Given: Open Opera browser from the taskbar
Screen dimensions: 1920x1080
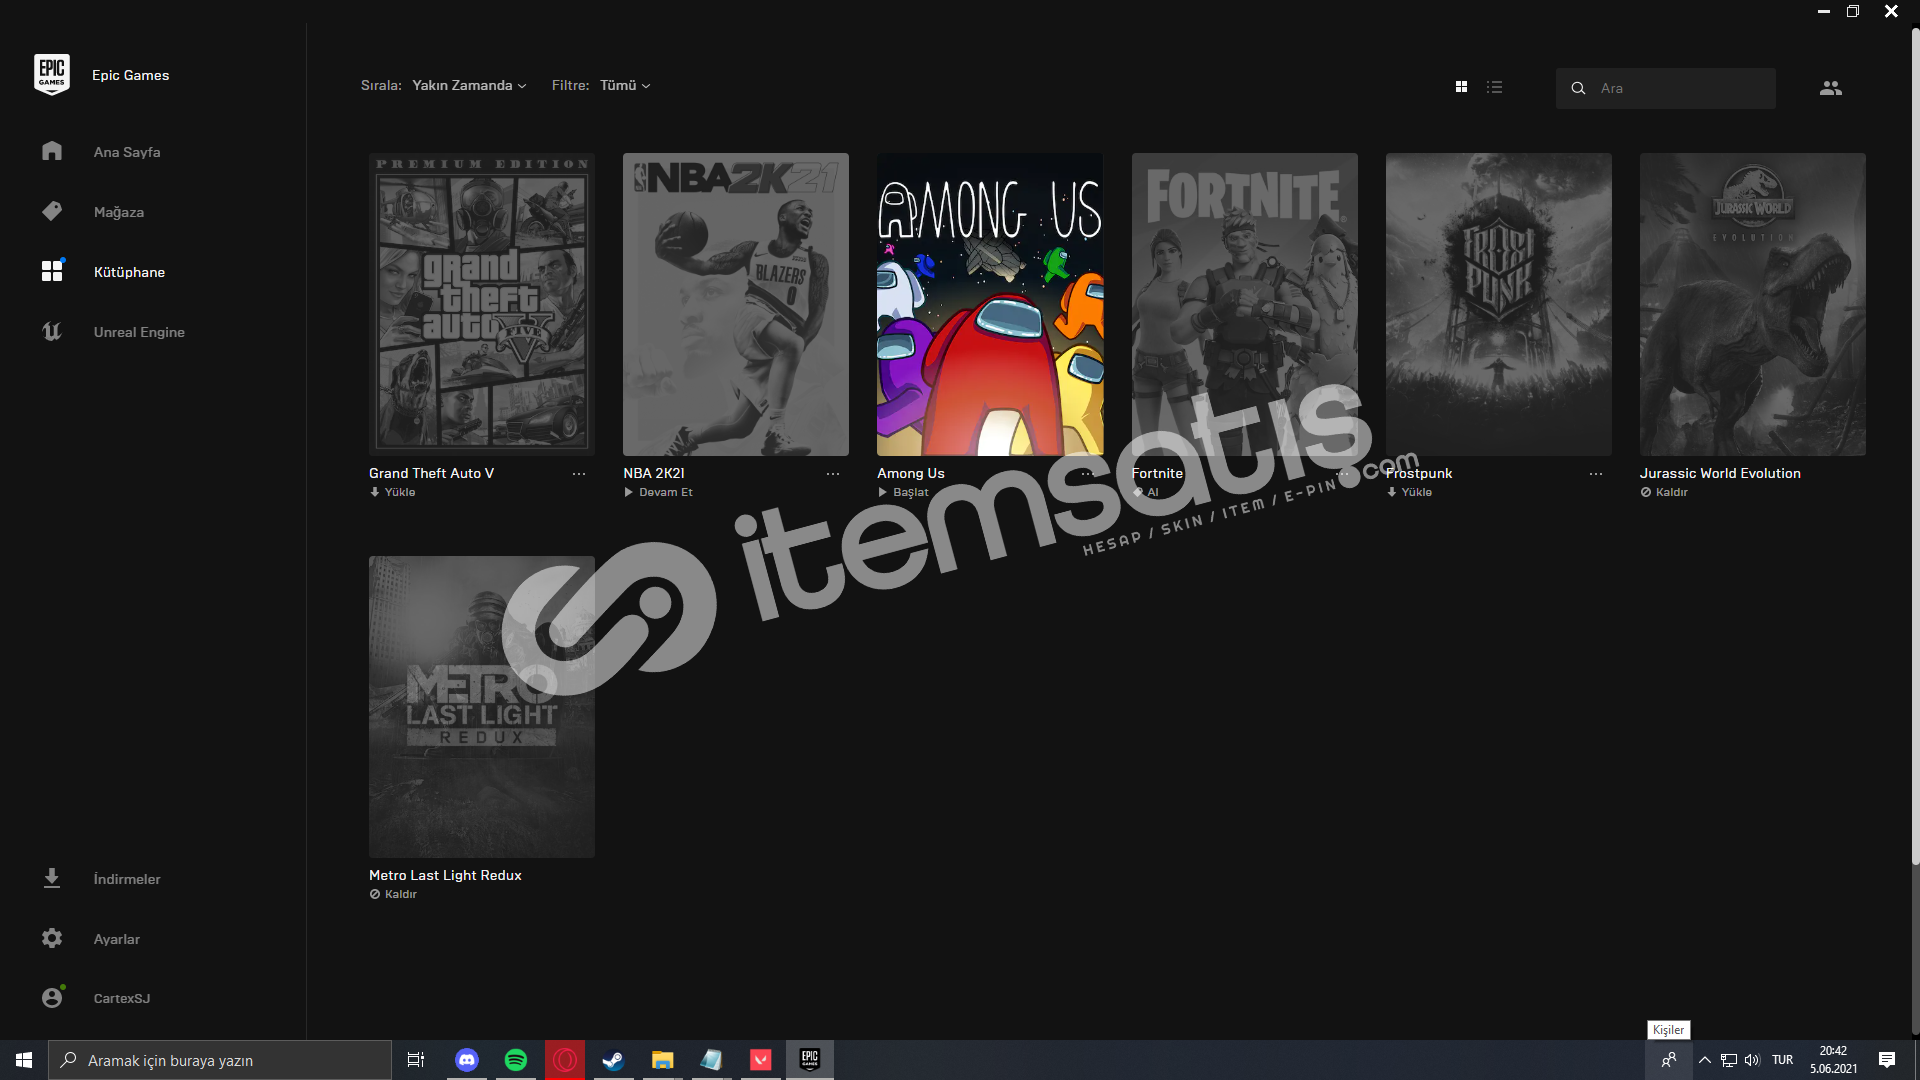Looking at the screenshot, I should (565, 1060).
